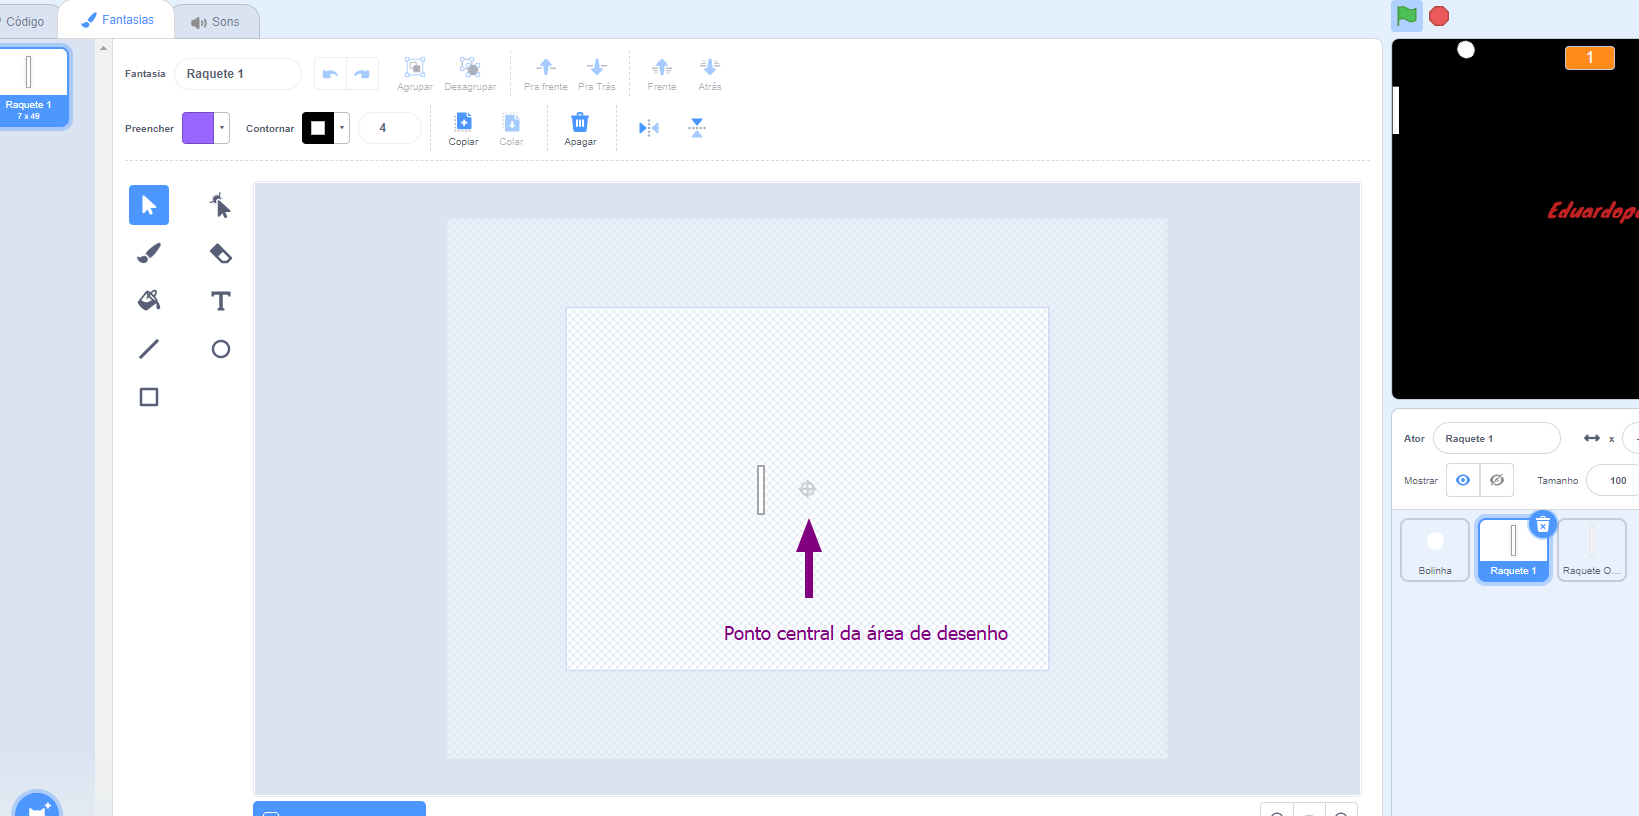Image resolution: width=1639 pixels, height=816 pixels.
Task: Edit the Tamanho size field
Action: pos(1612,480)
